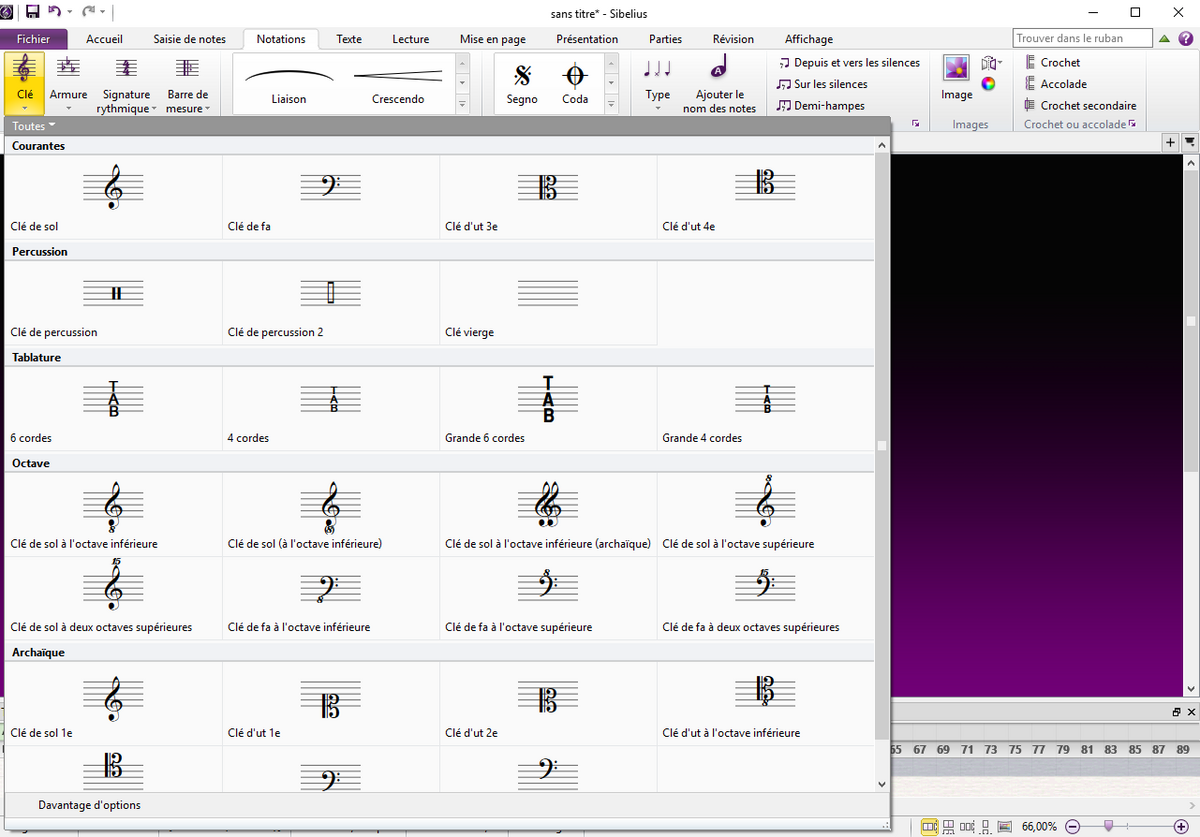This screenshot has width=1200, height=837.
Task: Insert a Segno symbol
Action: (x=522, y=82)
